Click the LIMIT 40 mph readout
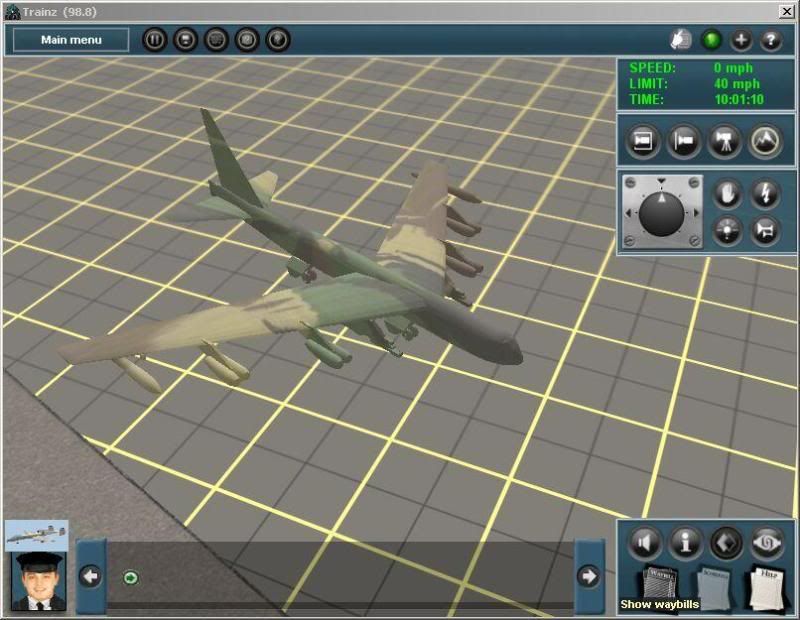Viewport: 800px width, 620px height. point(694,84)
